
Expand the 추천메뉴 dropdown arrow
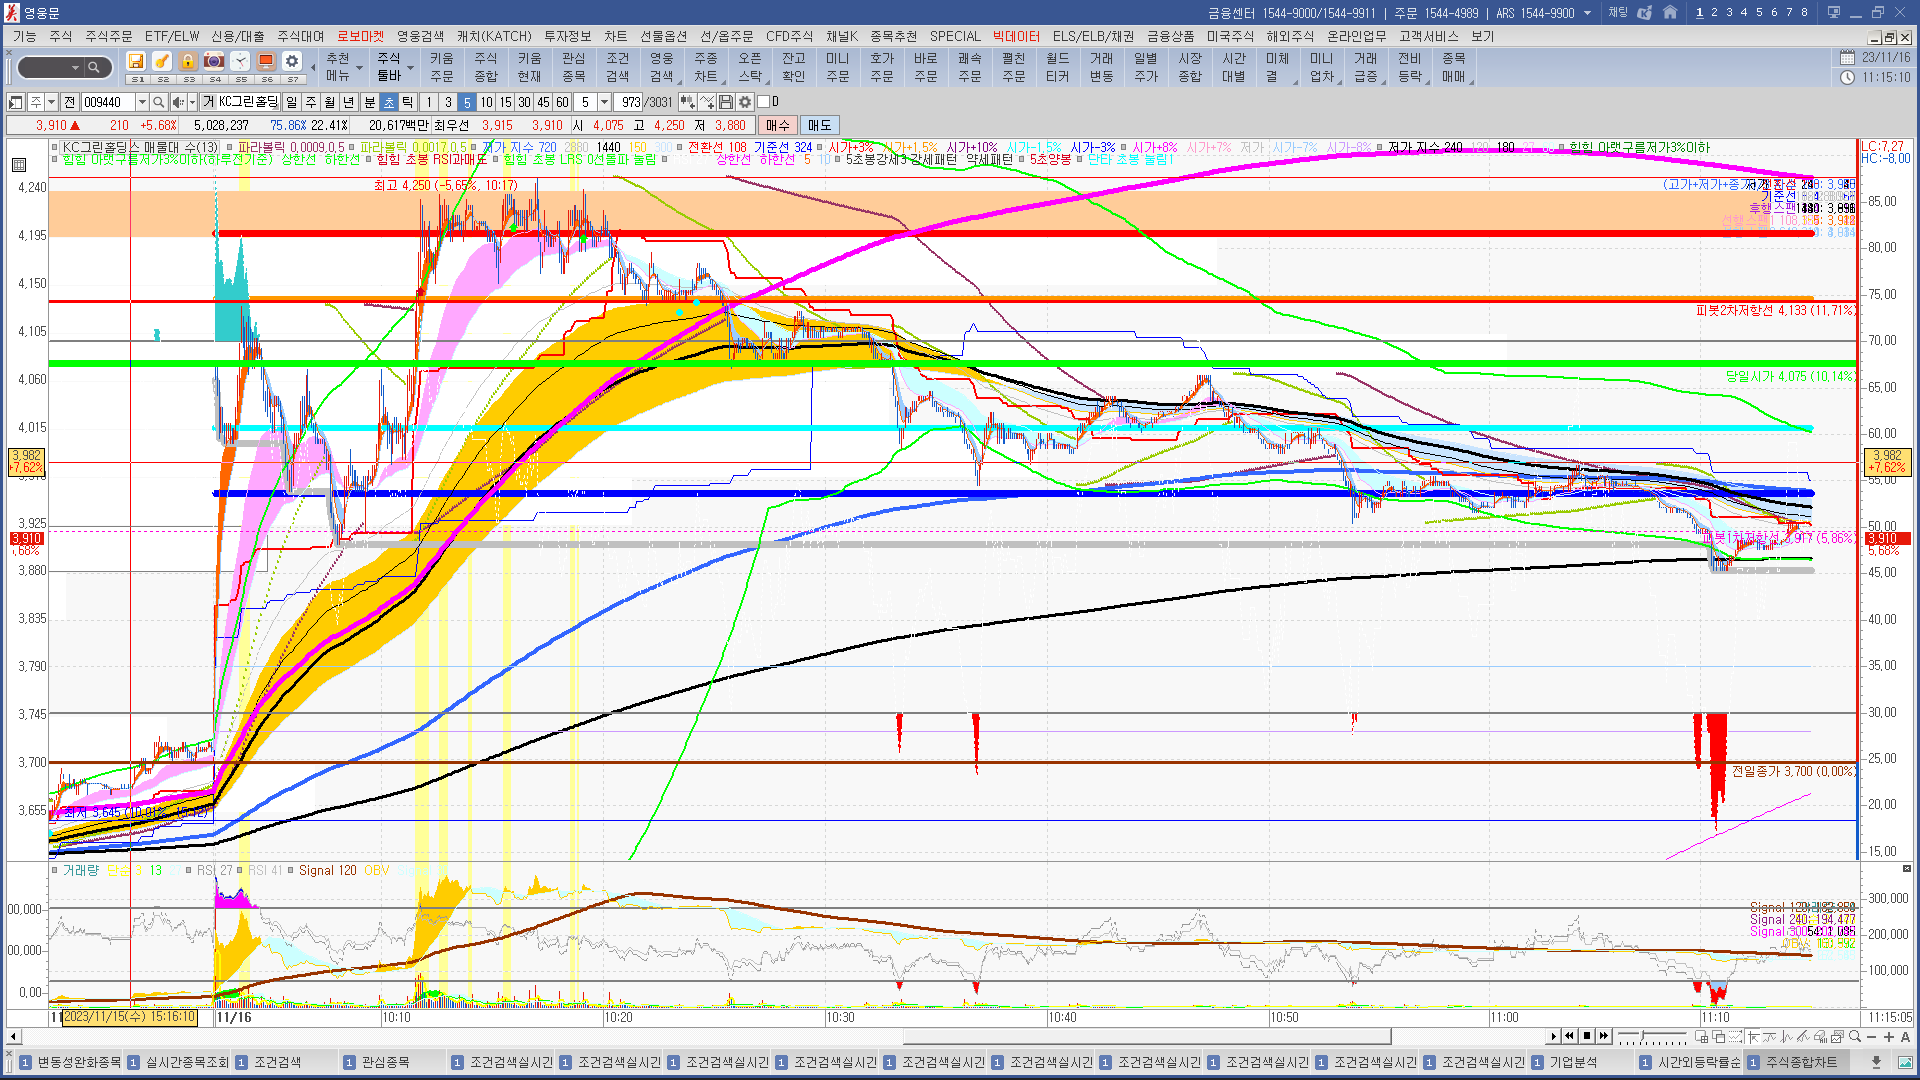click(359, 68)
